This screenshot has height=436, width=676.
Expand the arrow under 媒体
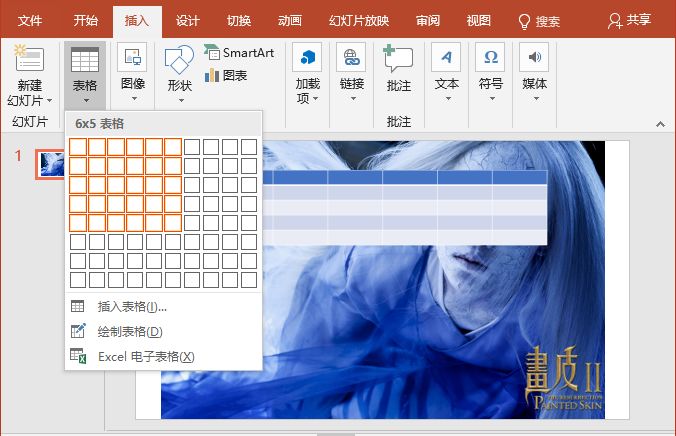[x=536, y=99]
